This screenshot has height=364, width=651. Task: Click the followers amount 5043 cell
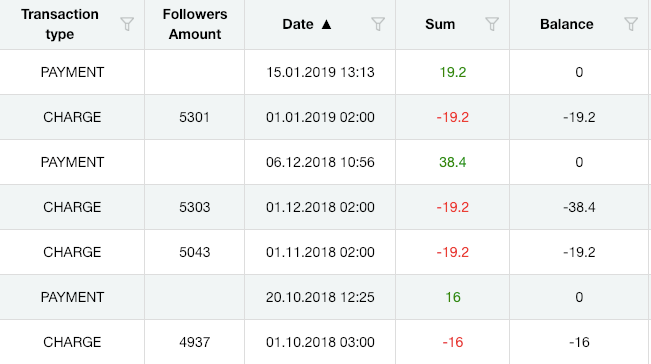195,252
